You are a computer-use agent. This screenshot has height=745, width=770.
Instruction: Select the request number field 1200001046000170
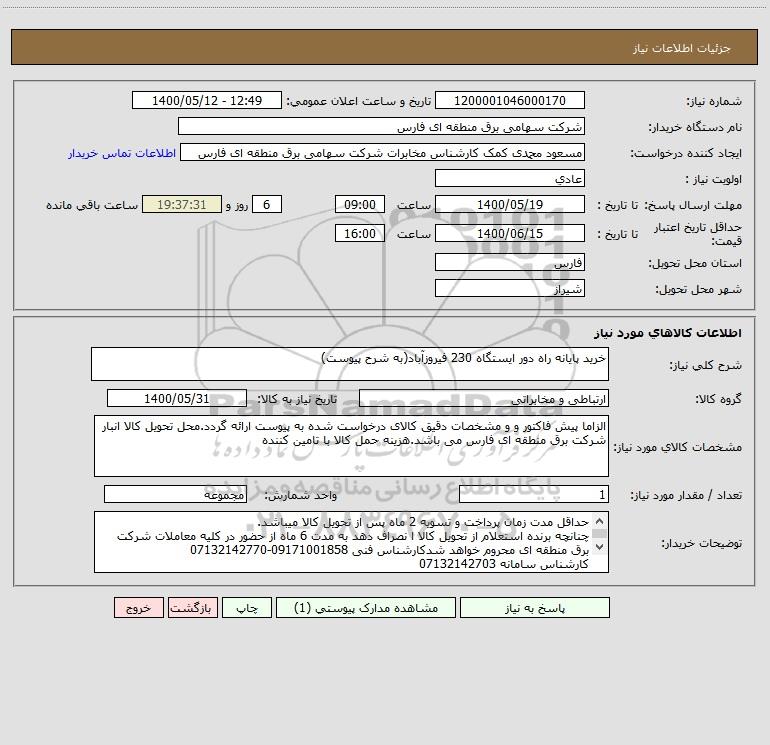510,100
